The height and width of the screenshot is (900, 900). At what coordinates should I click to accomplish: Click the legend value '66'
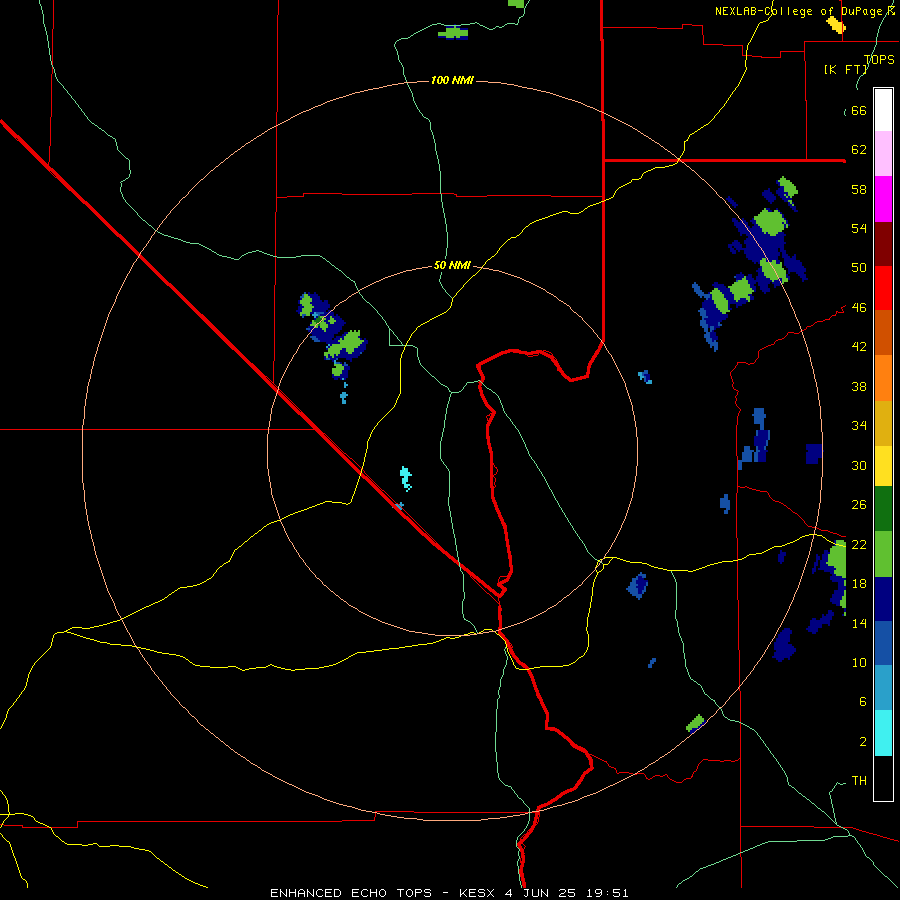pyautogui.click(x=859, y=110)
